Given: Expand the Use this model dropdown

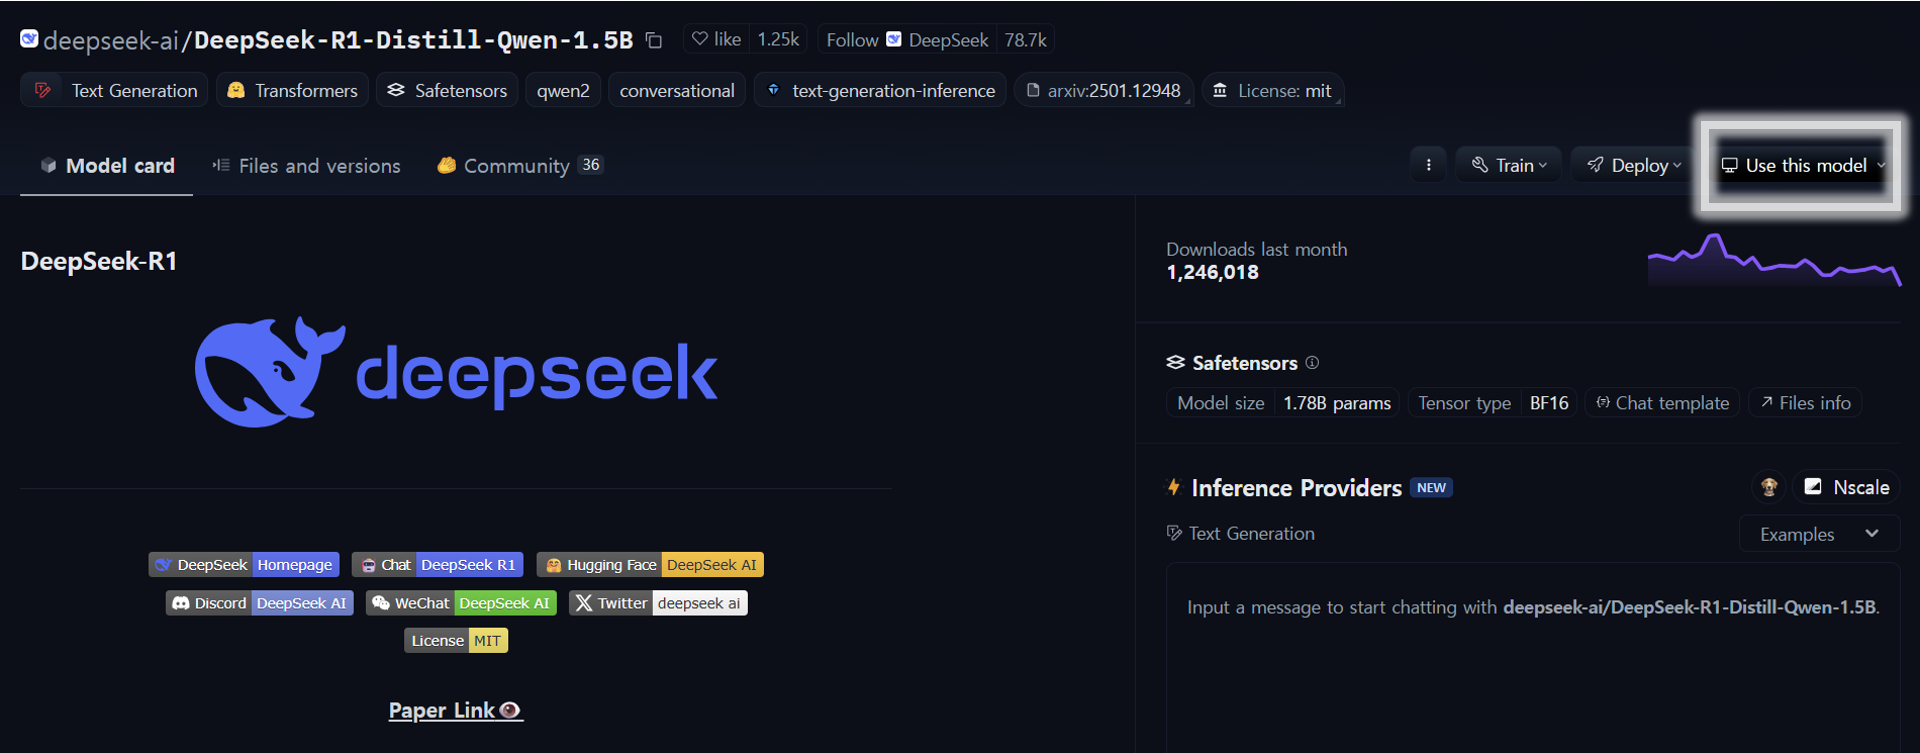Looking at the screenshot, I should click(x=1801, y=165).
